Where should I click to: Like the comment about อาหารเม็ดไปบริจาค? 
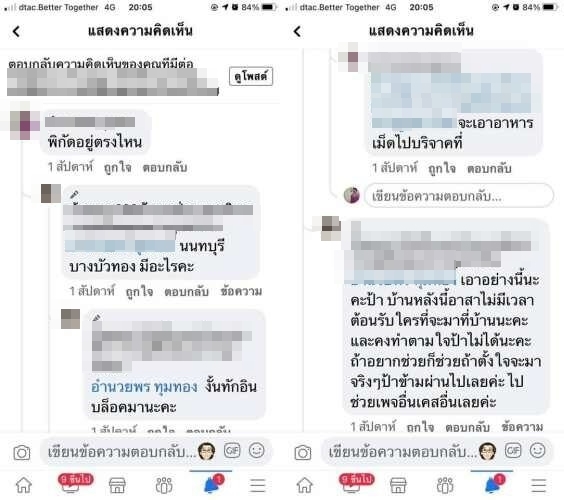[x=442, y=168]
